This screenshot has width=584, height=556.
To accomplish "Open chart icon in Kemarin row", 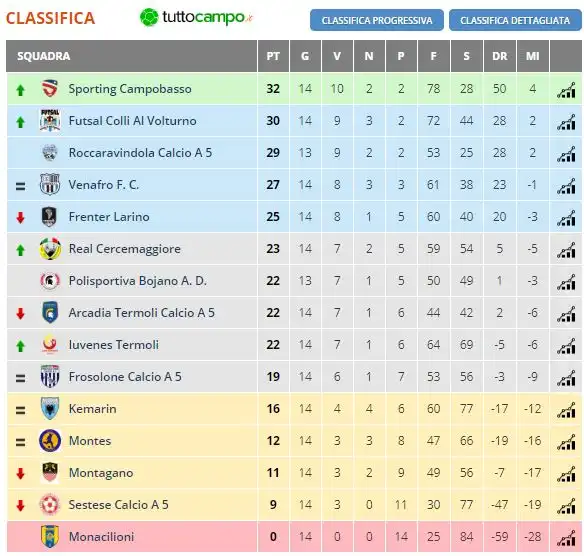I will click(x=566, y=410).
